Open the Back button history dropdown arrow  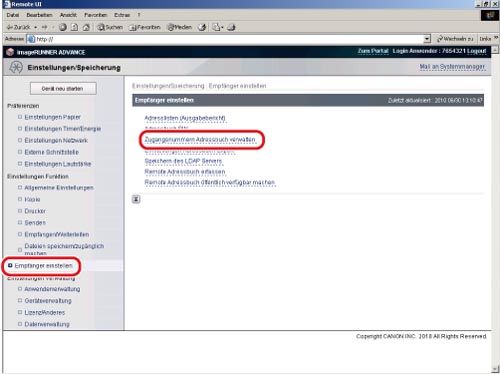click(36, 27)
